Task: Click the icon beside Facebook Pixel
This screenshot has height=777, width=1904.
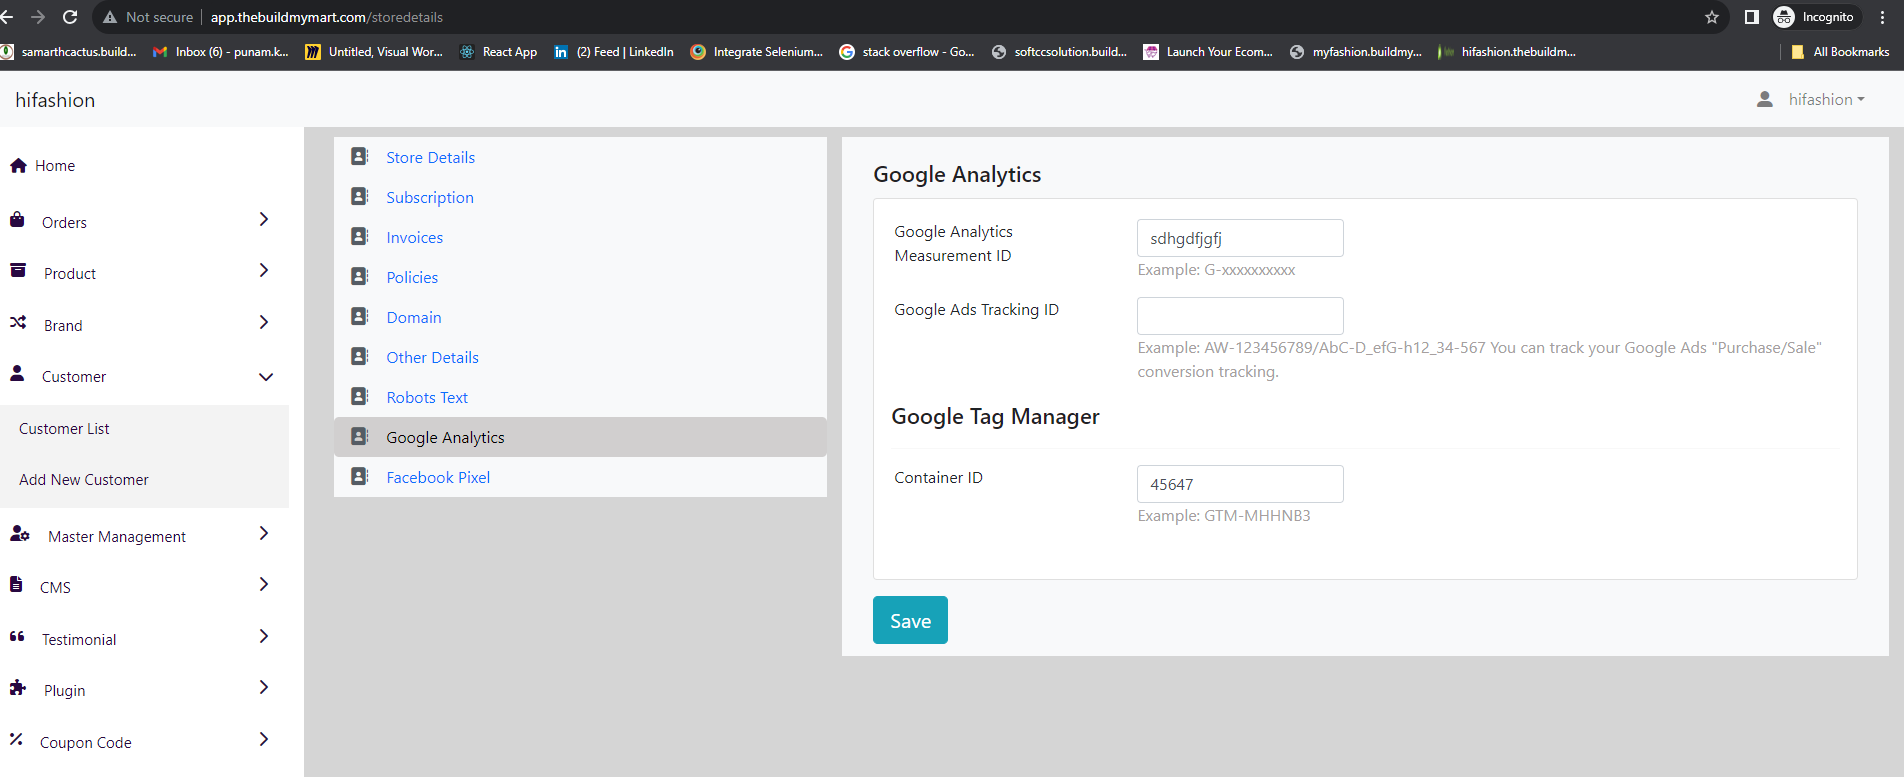Action: coord(360,477)
